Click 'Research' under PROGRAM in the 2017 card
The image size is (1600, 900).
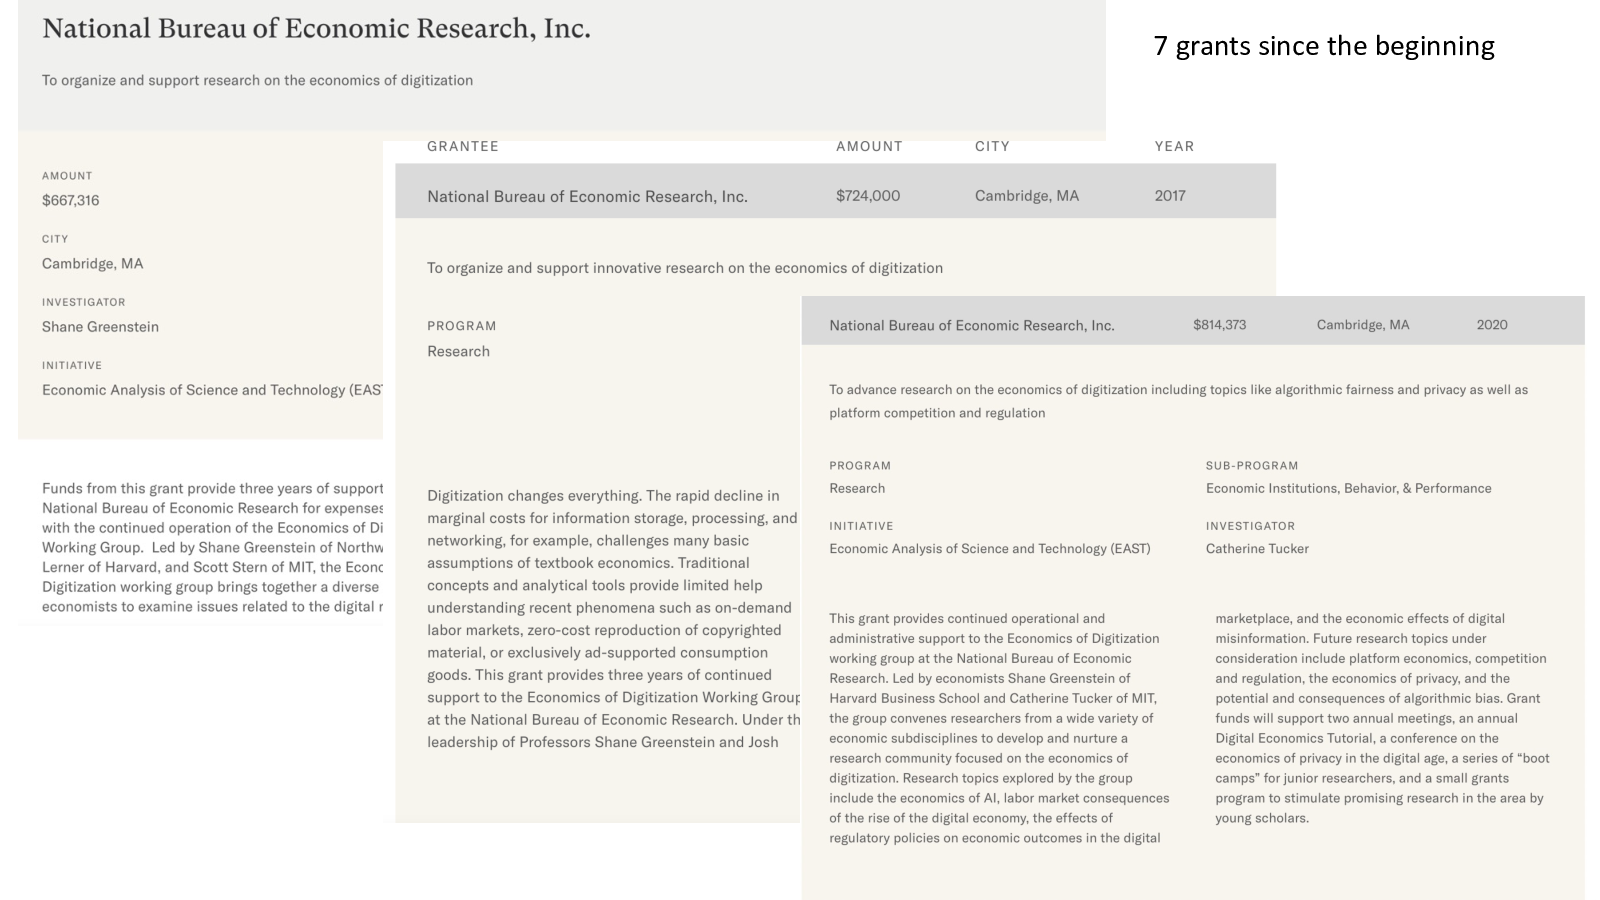pyautogui.click(x=458, y=352)
